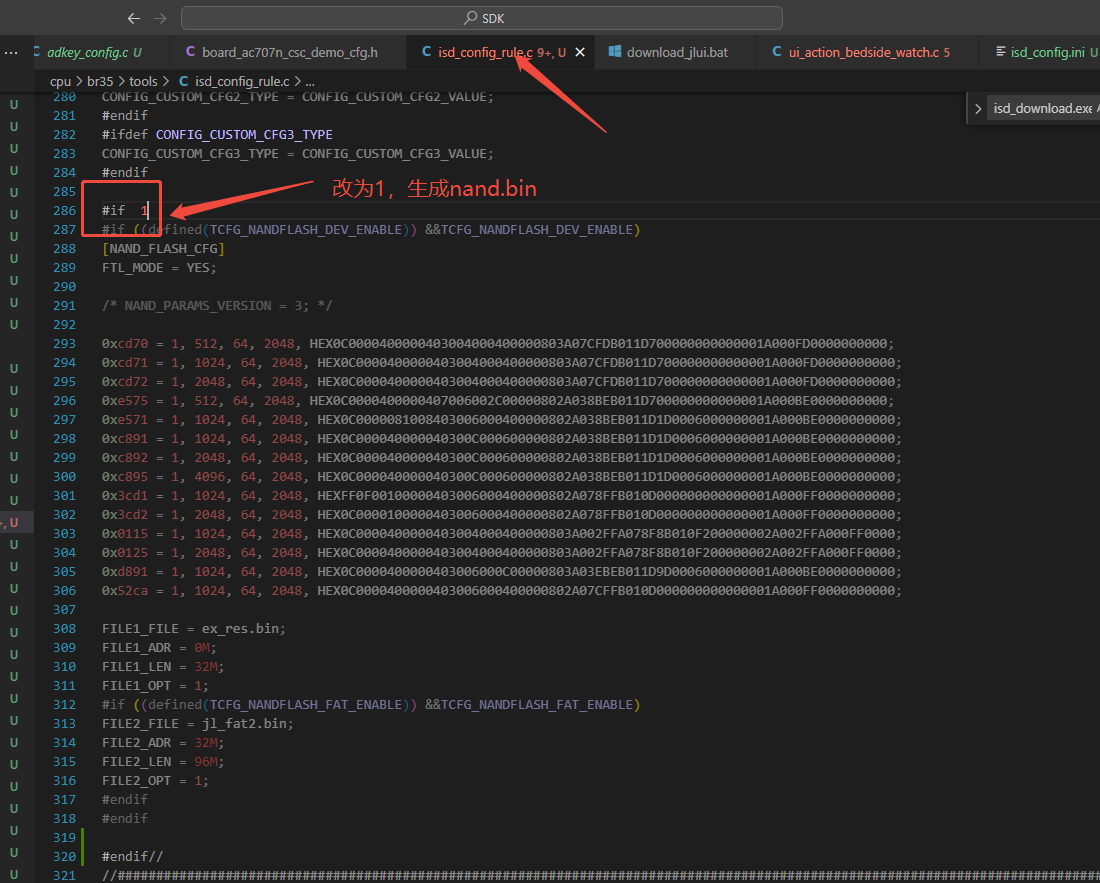Open the tools breadcrumb folder
The width and height of the screenshot is (1100, 883).
point(143,82)
